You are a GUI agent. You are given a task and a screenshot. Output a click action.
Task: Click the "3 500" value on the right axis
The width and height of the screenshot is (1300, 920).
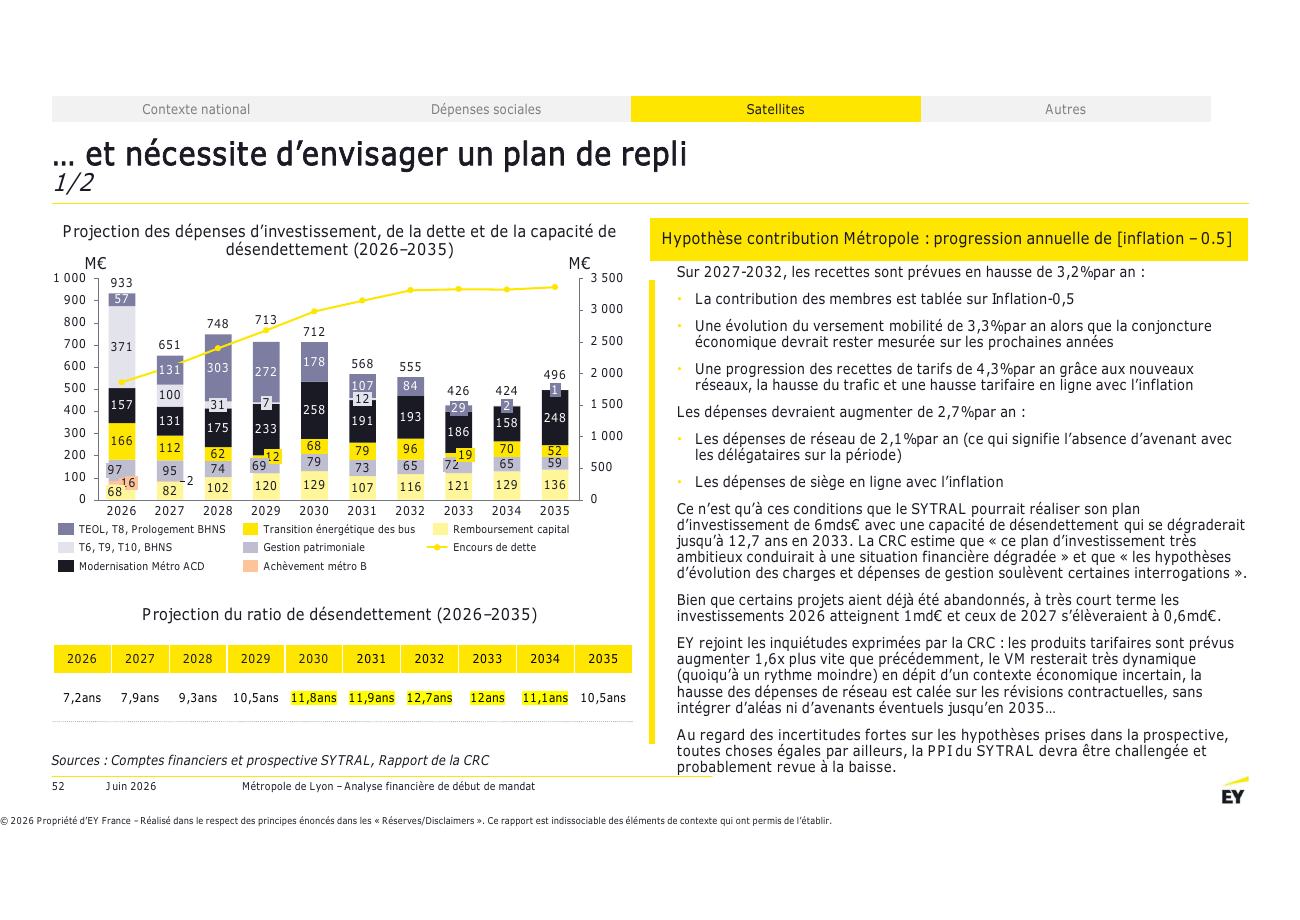[x=607, y=278]
